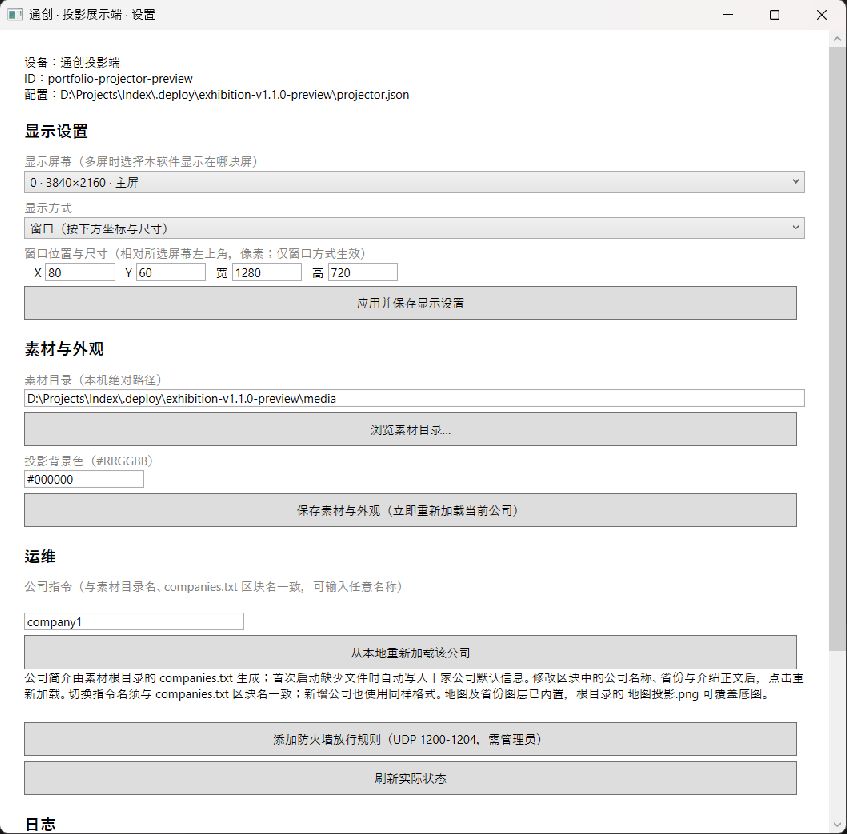Click the #000000 background color field
Image resolution: width=847 pixels, height=834 pixels.
(x=84, y=479)
